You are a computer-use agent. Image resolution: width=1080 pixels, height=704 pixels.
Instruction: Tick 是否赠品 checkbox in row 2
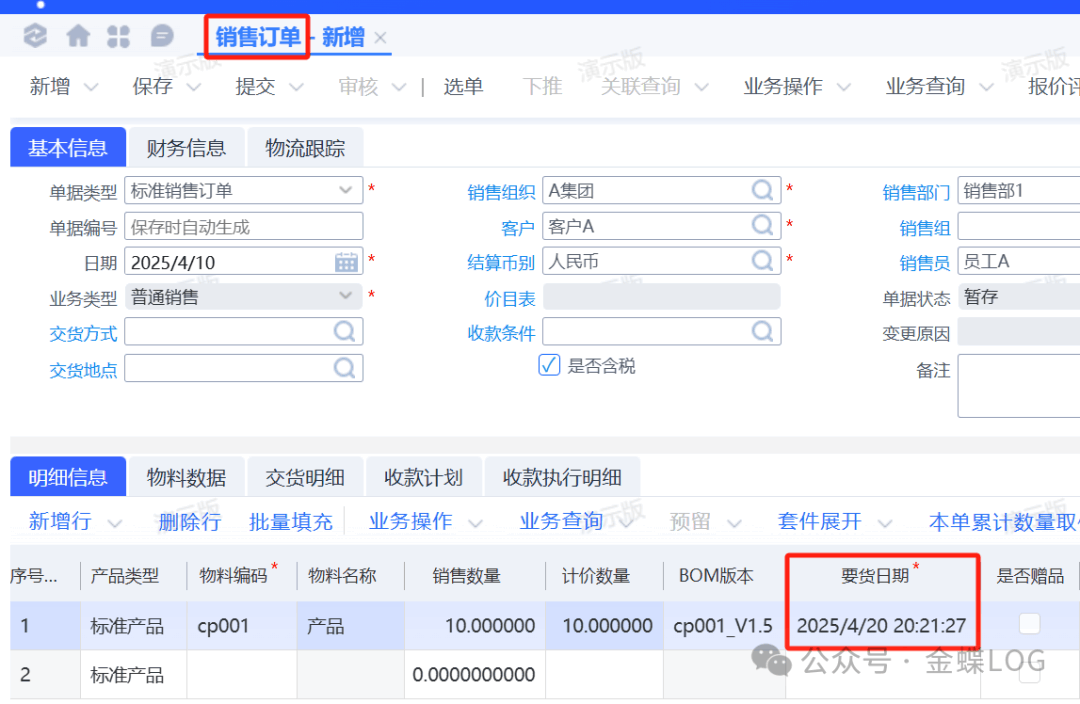(1029, 674)
